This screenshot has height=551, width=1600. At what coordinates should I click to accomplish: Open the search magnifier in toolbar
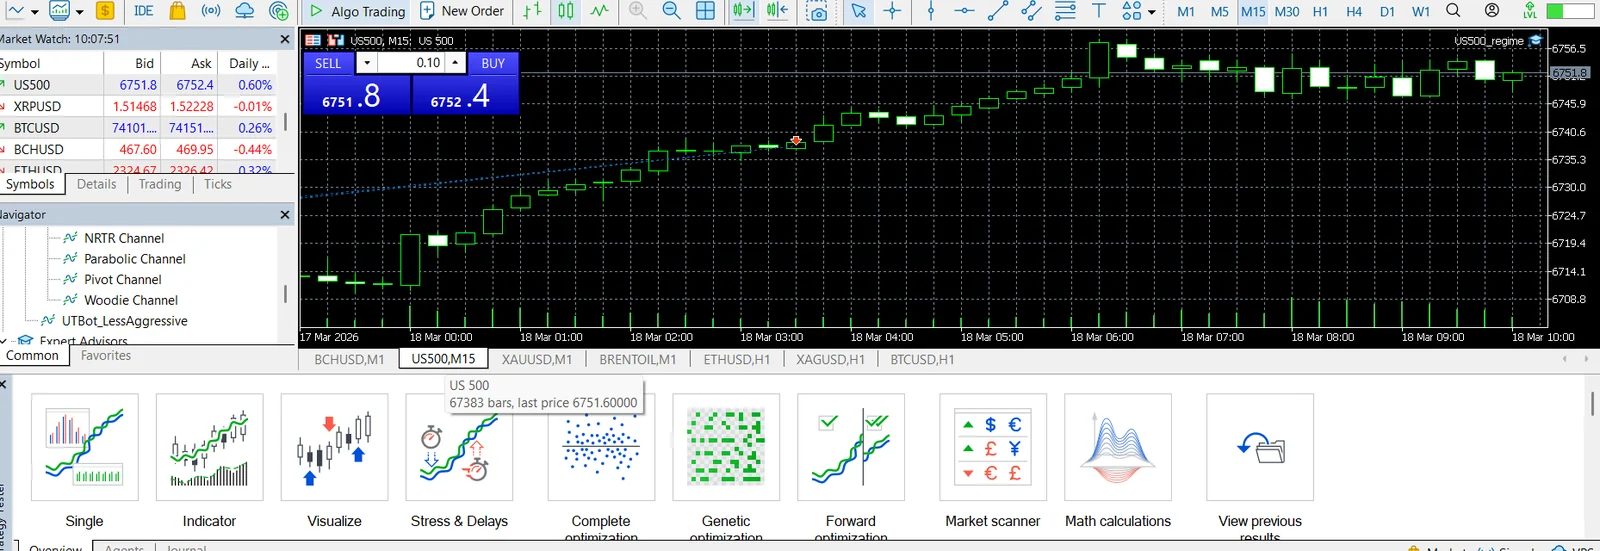1453,11
